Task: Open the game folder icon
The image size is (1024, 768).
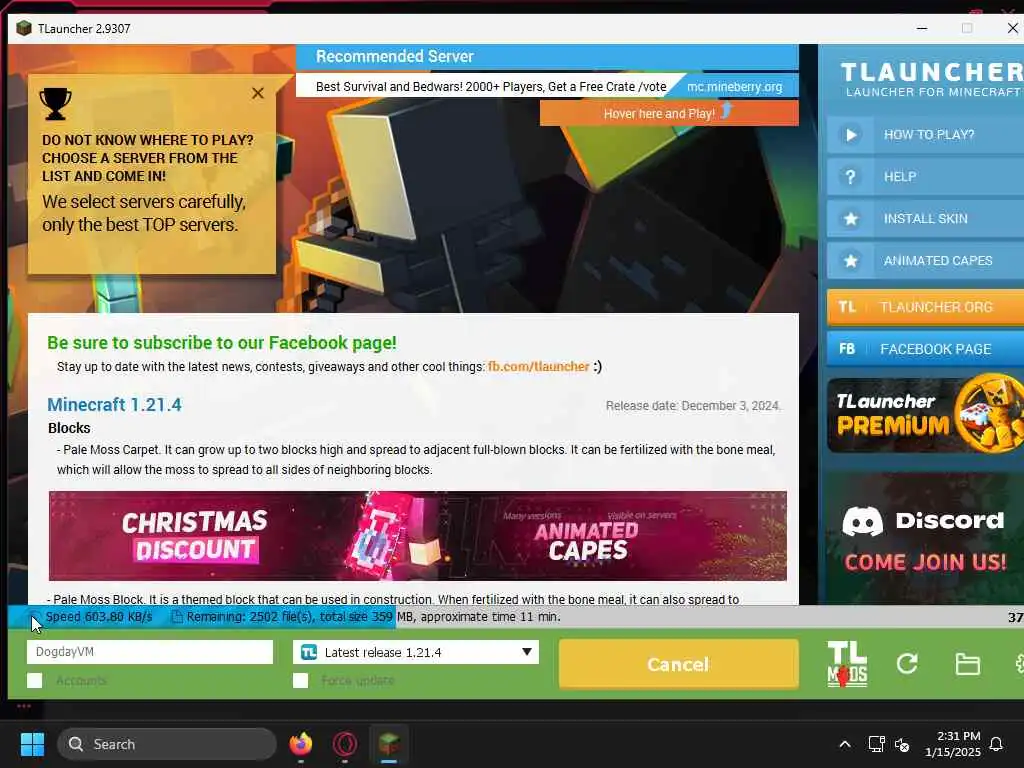Action: click(967, 664)
